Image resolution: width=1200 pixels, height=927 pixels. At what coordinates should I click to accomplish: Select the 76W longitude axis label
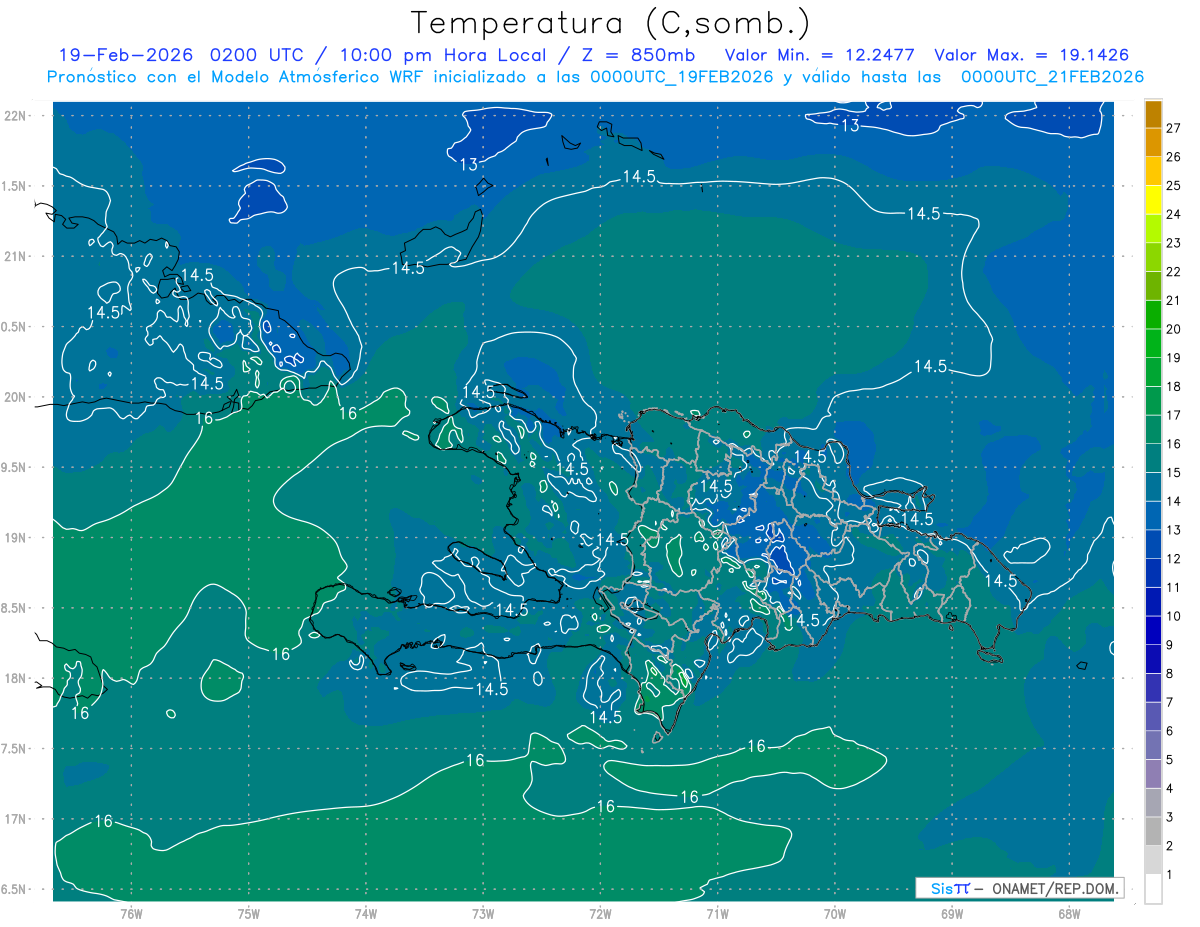[x=131, y=913]
